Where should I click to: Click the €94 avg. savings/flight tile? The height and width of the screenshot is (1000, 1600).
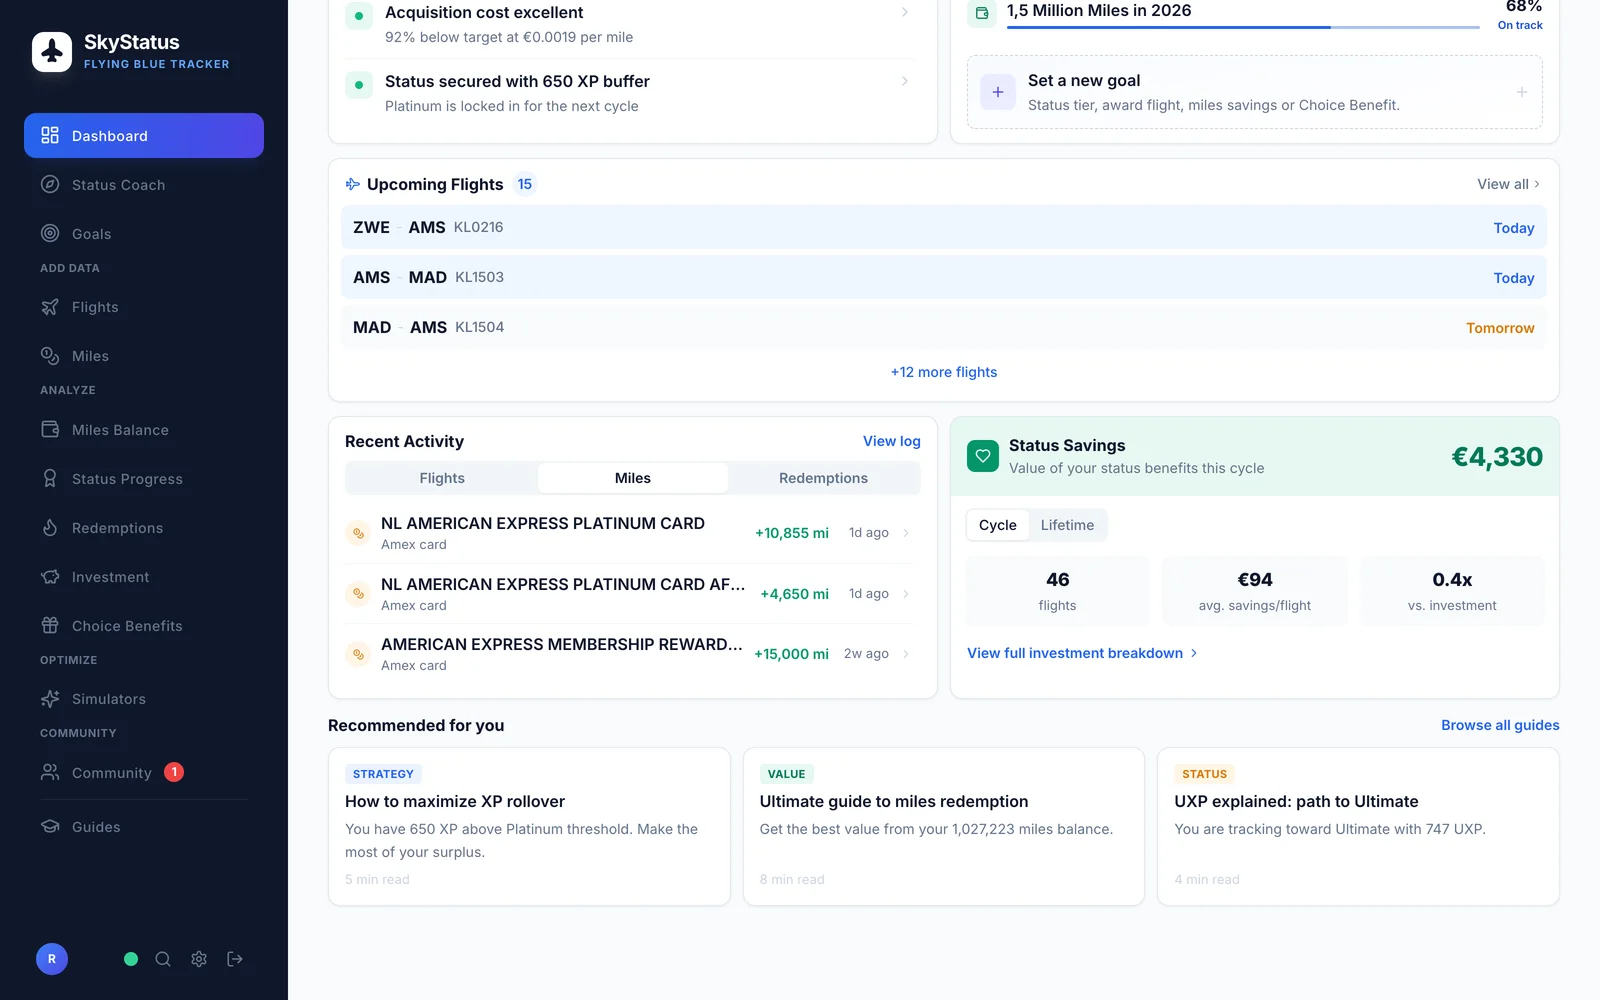click(1255, 591)
